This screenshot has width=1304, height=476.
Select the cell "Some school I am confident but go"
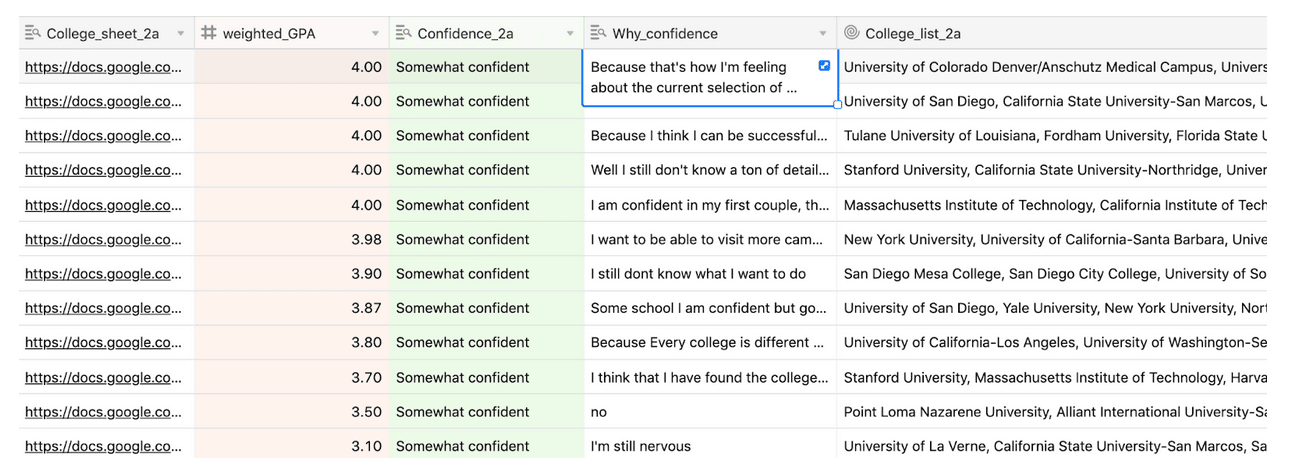710,308
